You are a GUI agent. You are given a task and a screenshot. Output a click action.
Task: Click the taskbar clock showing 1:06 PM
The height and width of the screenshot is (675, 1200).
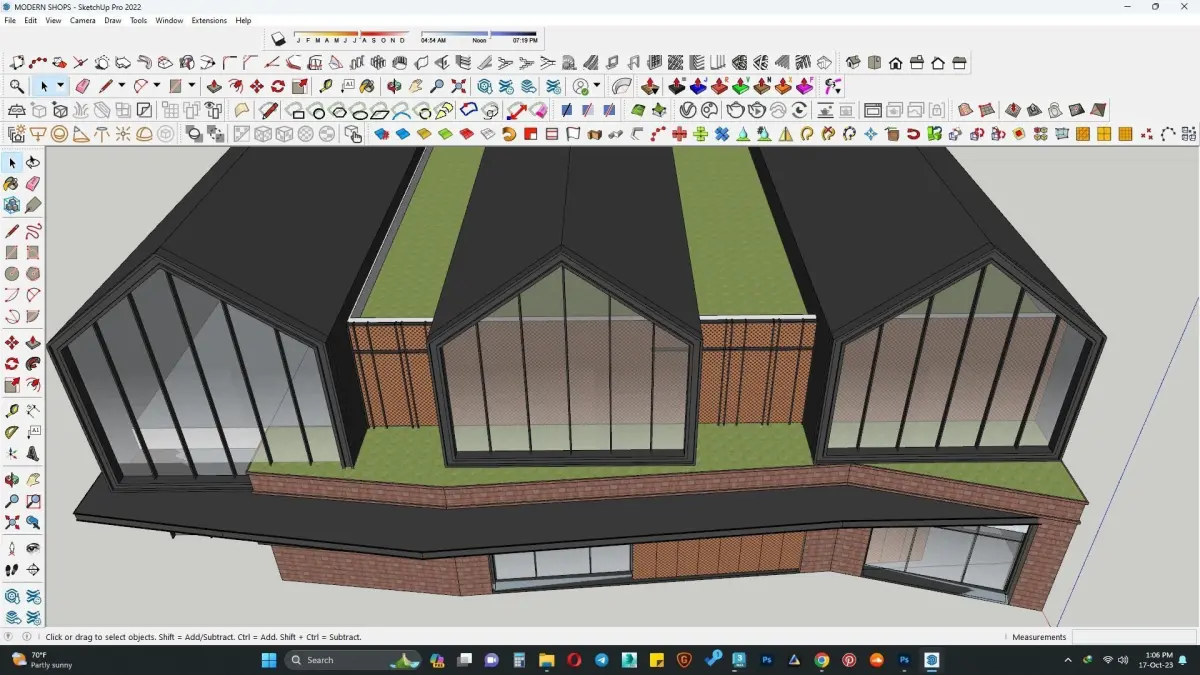(1160, 660)
